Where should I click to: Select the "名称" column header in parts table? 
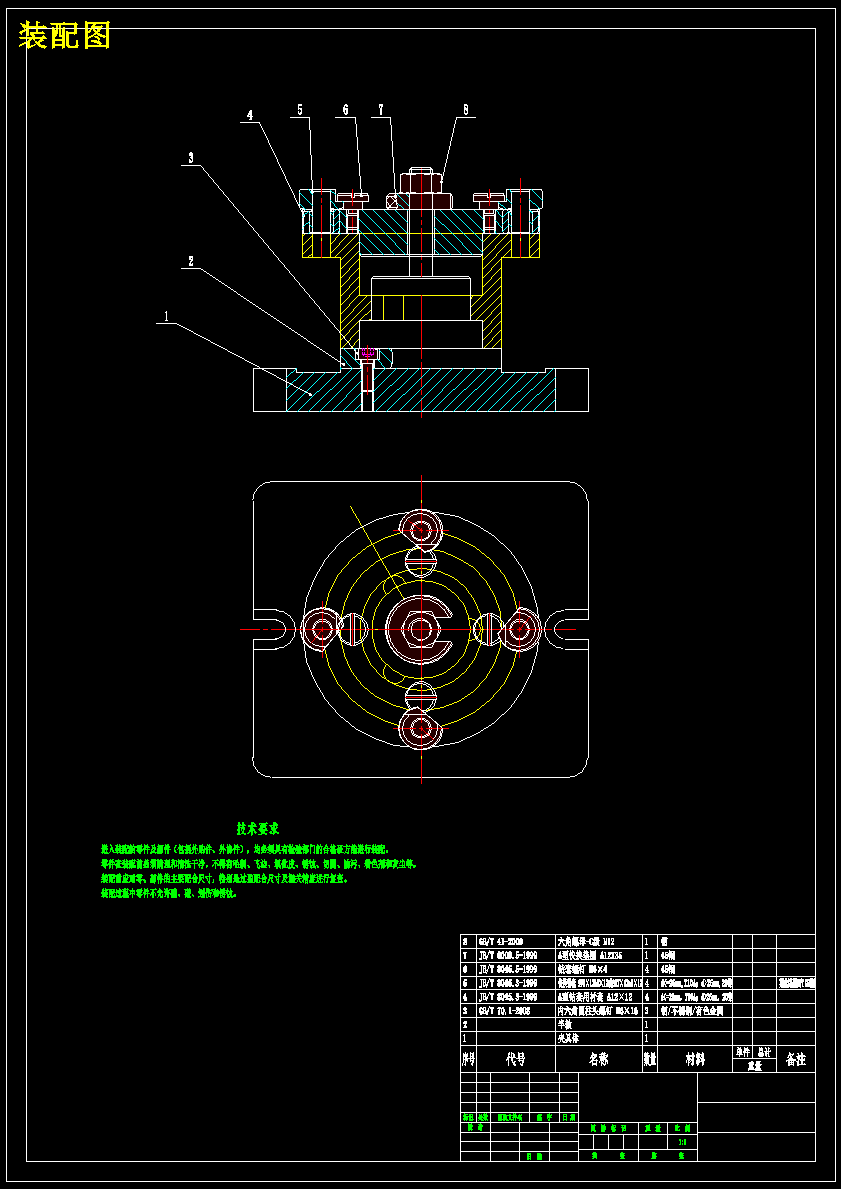point(598,1059)
